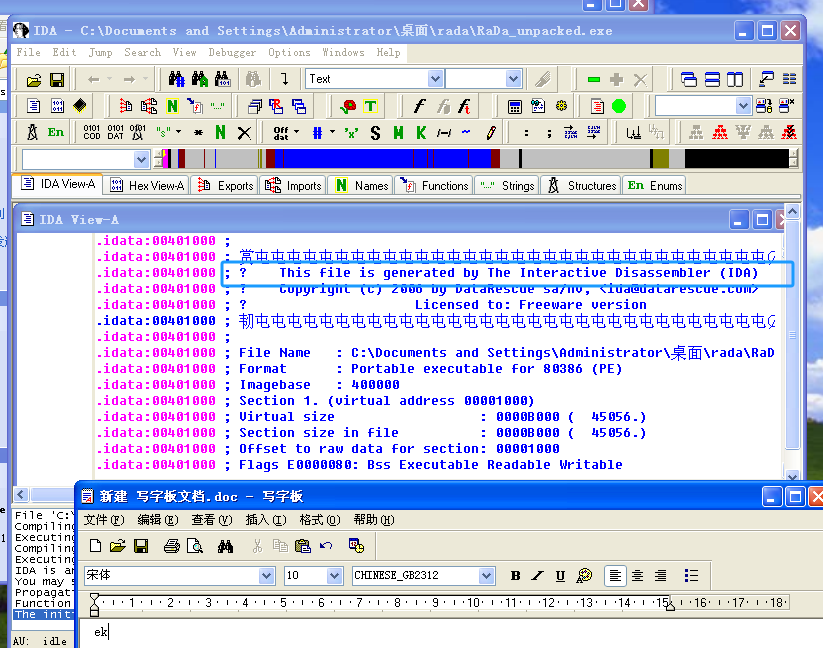Expand the Off dat icon dropdown arrow
Image resolution: width=823 pixels, height=648 pixels.
(297, 132)
